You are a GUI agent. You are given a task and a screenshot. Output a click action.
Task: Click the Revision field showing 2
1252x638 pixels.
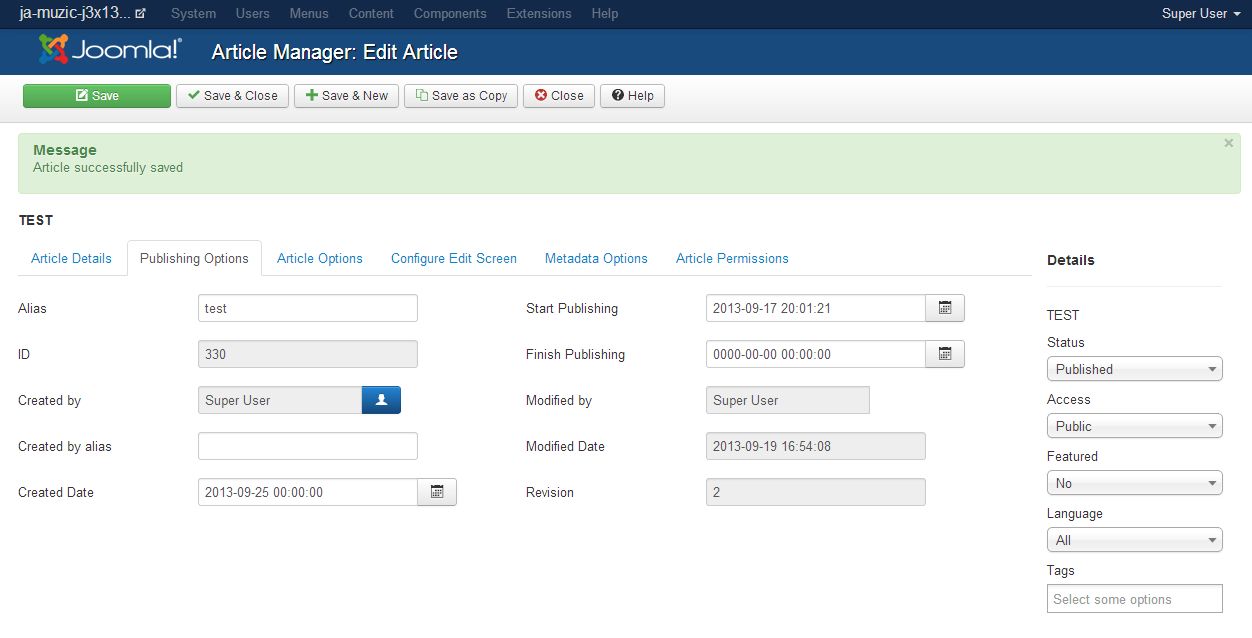point(816,492)
